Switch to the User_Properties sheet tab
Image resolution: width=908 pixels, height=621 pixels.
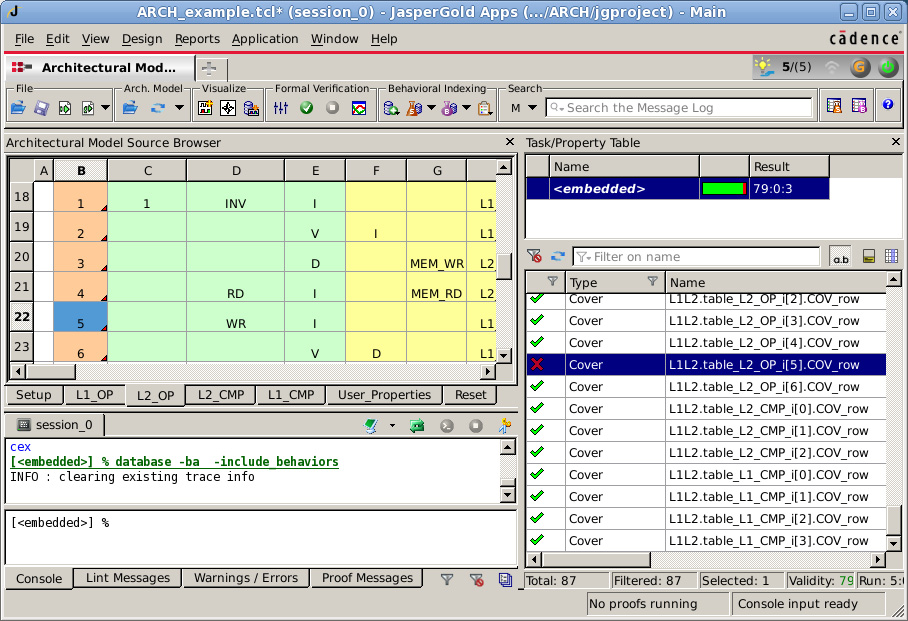point(384,395)
